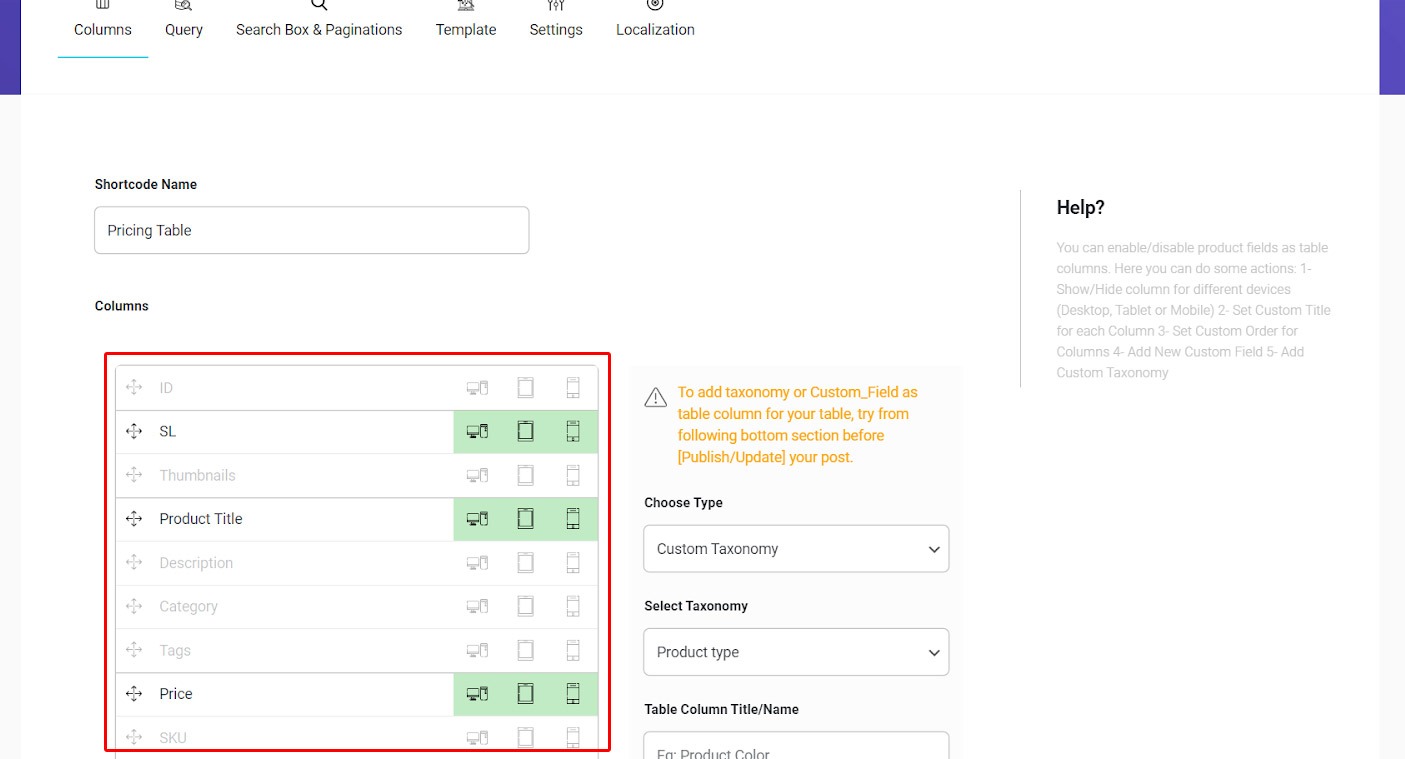Screen dimensions: 1405x759
Task: Toggle desktop visibility for ID column
Action: pos(477,387)
